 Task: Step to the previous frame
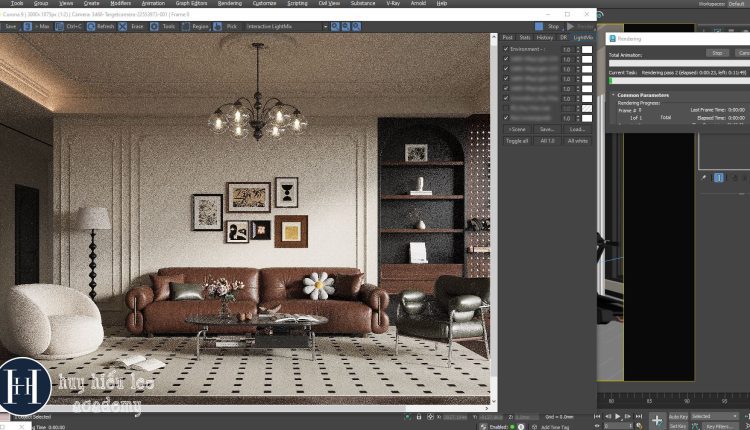tap(608, 417)
